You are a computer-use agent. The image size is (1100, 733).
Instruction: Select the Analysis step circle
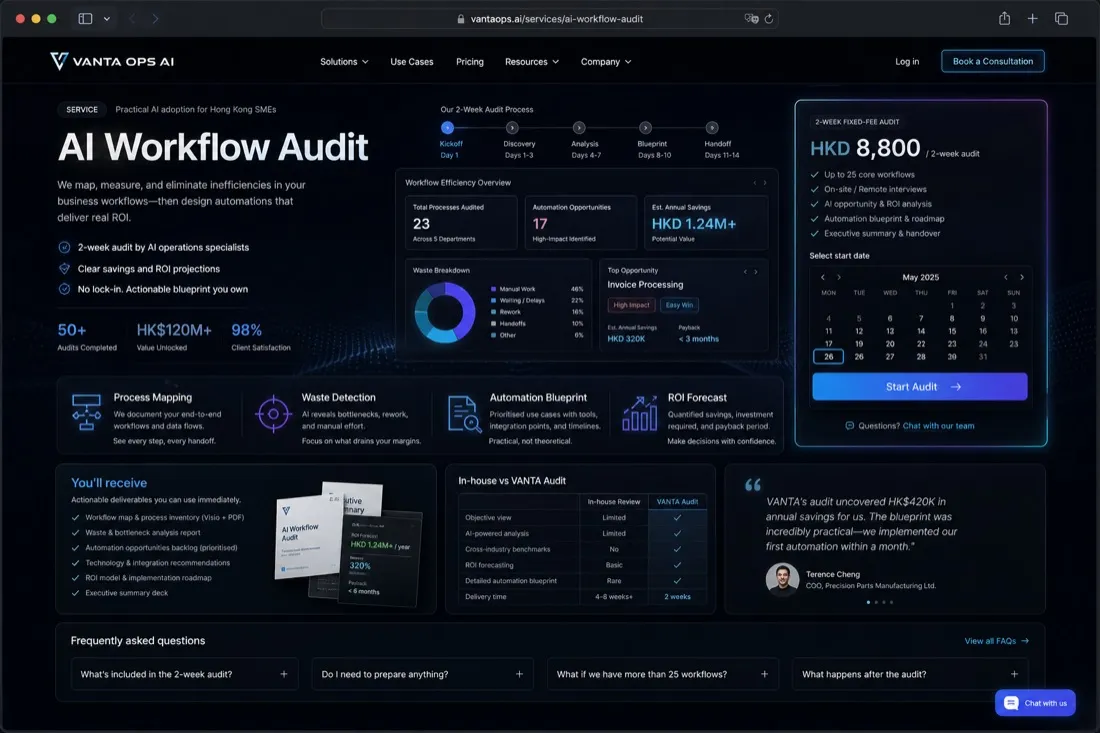point(579,128)
